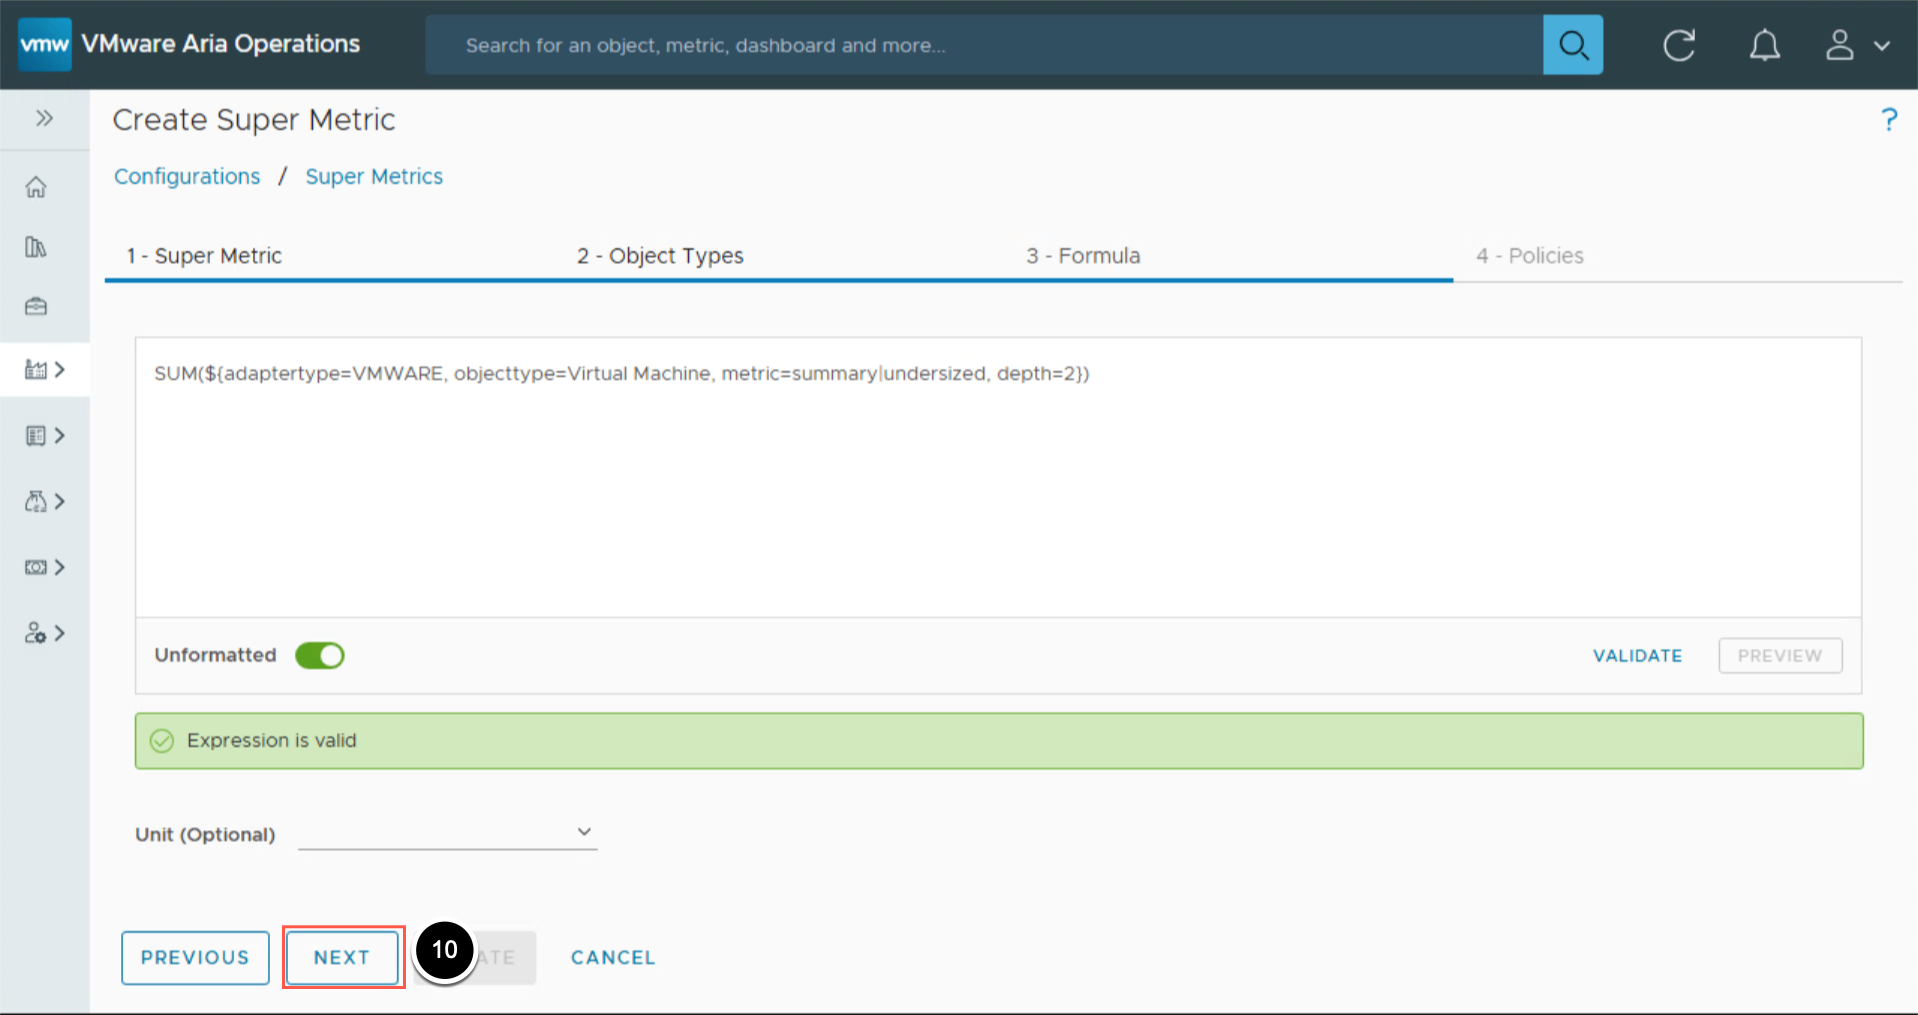Click the briefcase icon in sidebar
This screenshot has height=1015, width=1918.
[36, 306]
